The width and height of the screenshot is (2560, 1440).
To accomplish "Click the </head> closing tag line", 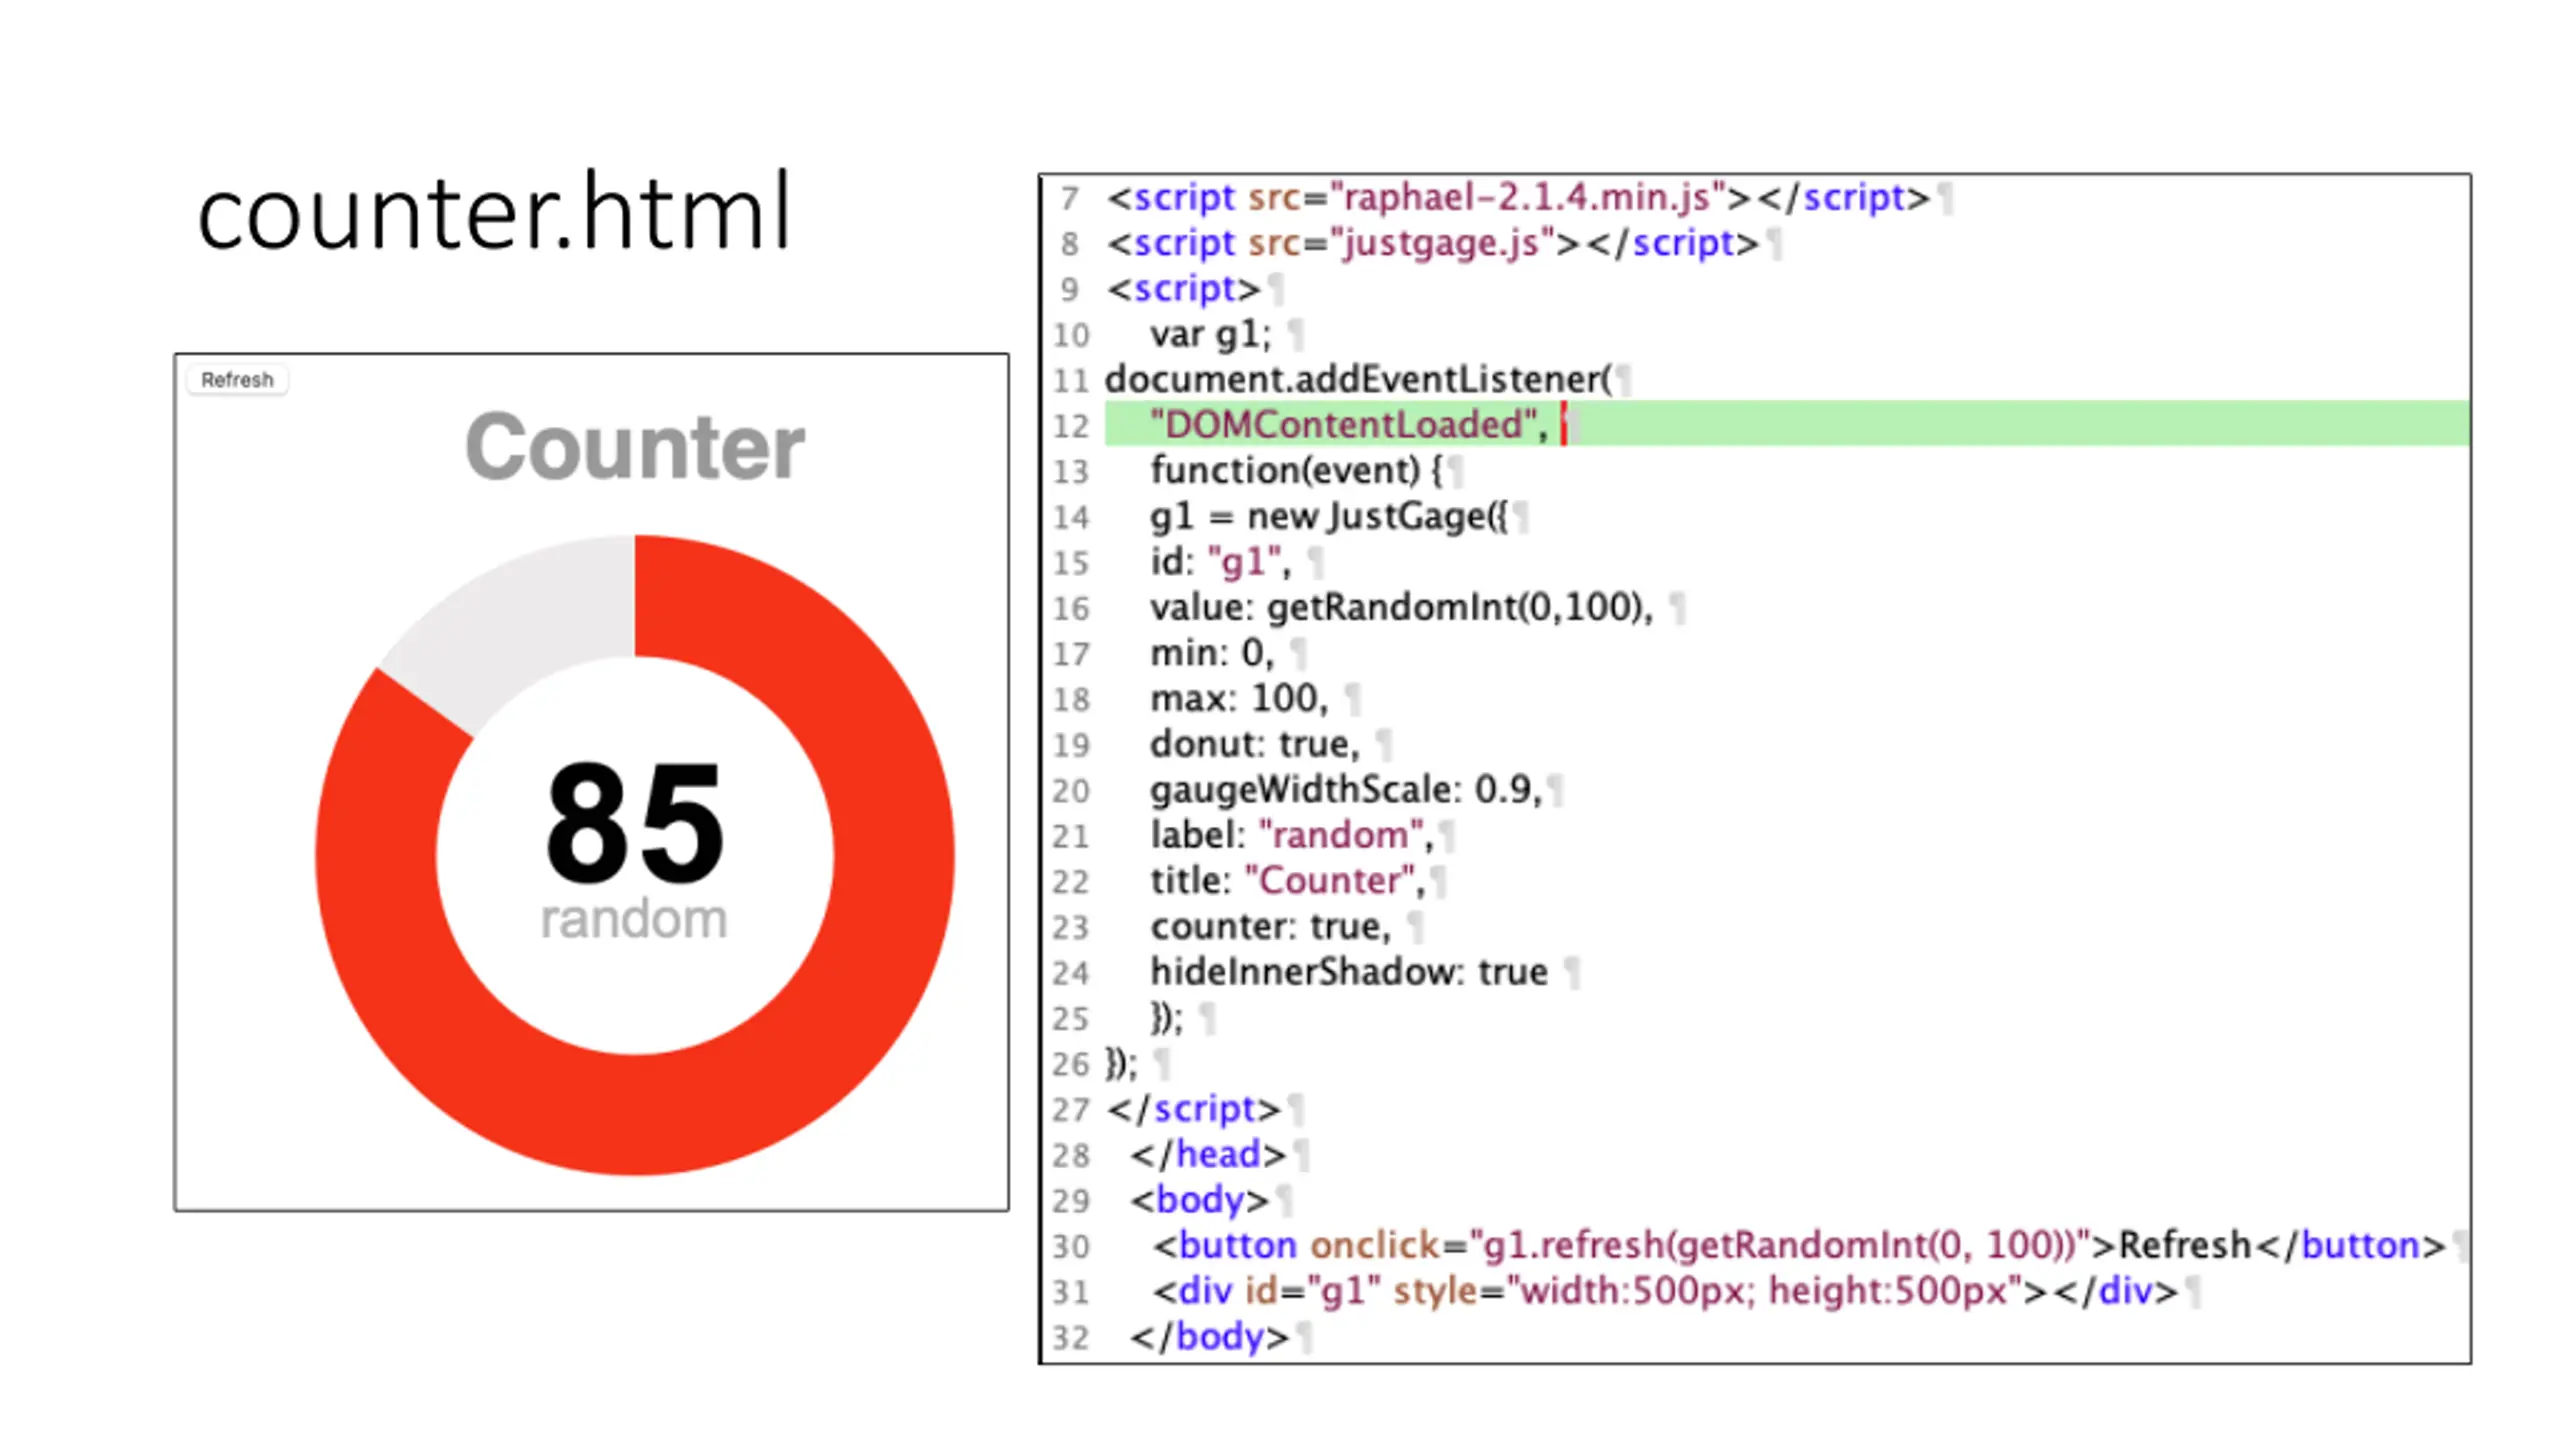I will [x=1207, y=1154].
